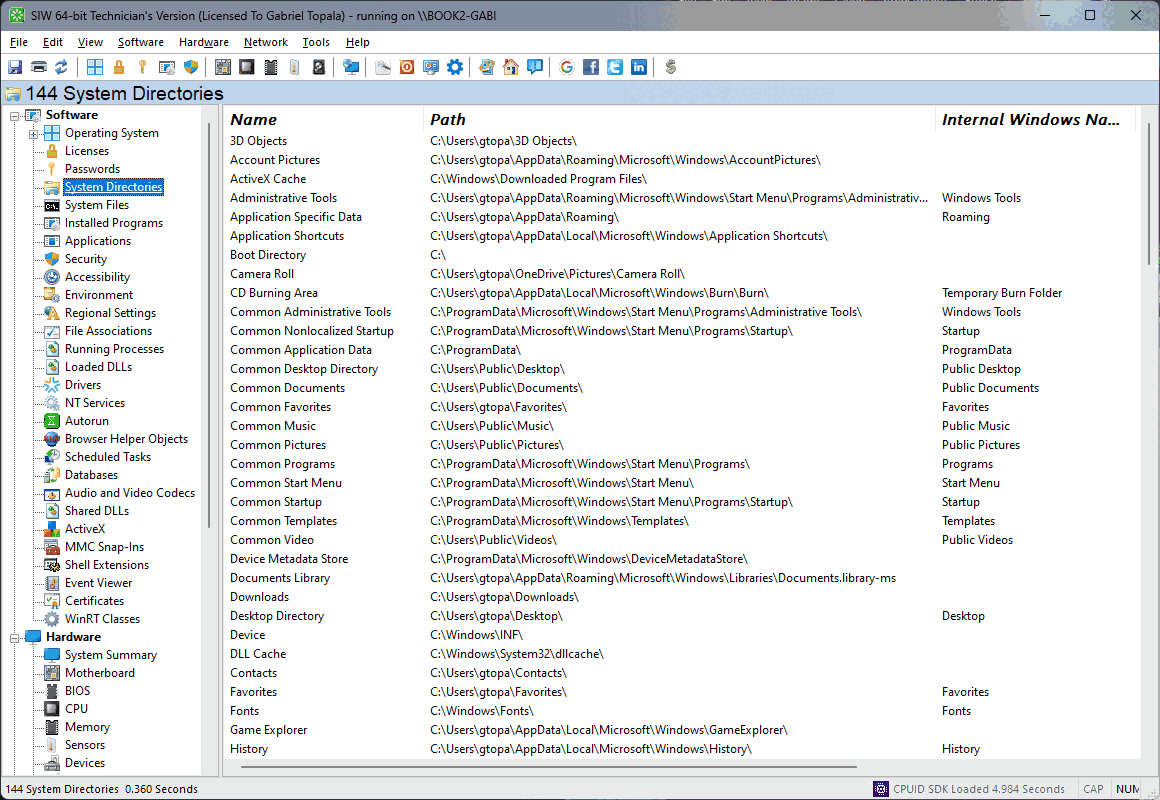Click the donate dollar icon
This screenshot has width=1160, height=800.
tap(670, 67)
